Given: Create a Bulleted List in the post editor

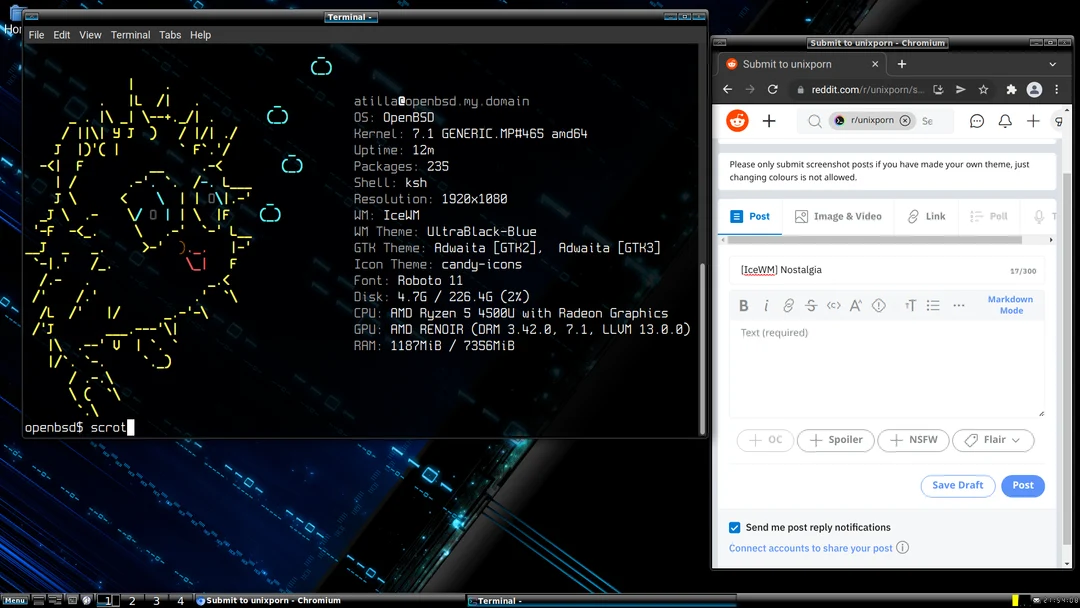Looking at the screenshot, I should [933, 305].
